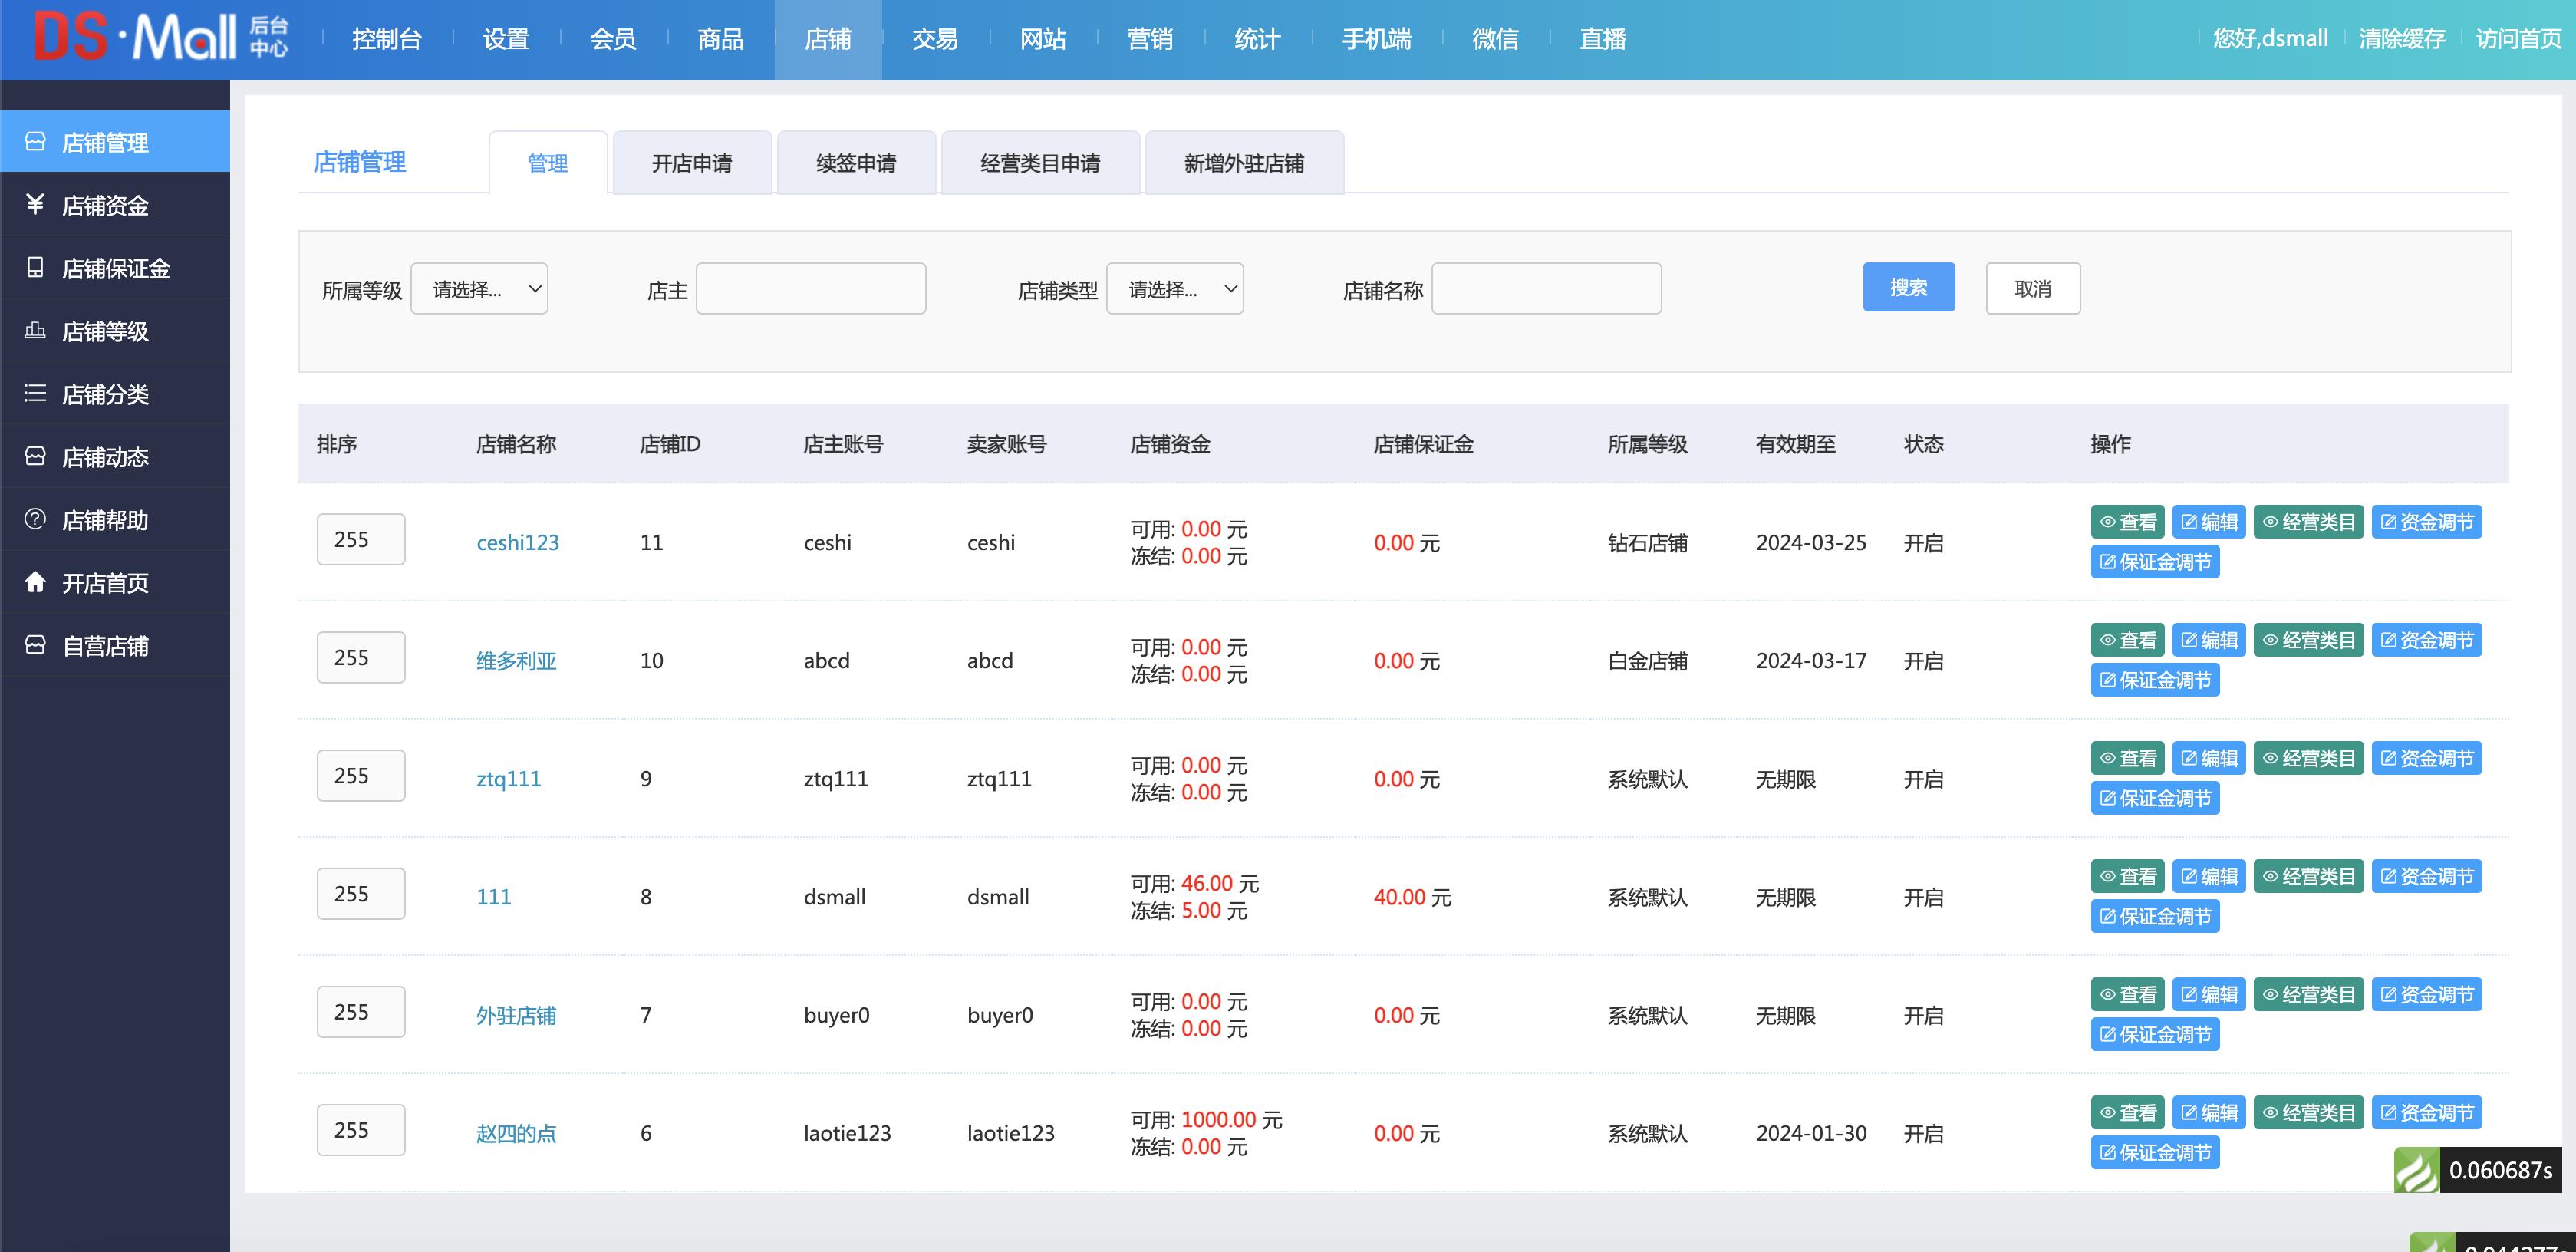The height and width of the screenshot is (1252, 2576).
Task: Click the 店主 owner input field
Action: click(810, 288)
